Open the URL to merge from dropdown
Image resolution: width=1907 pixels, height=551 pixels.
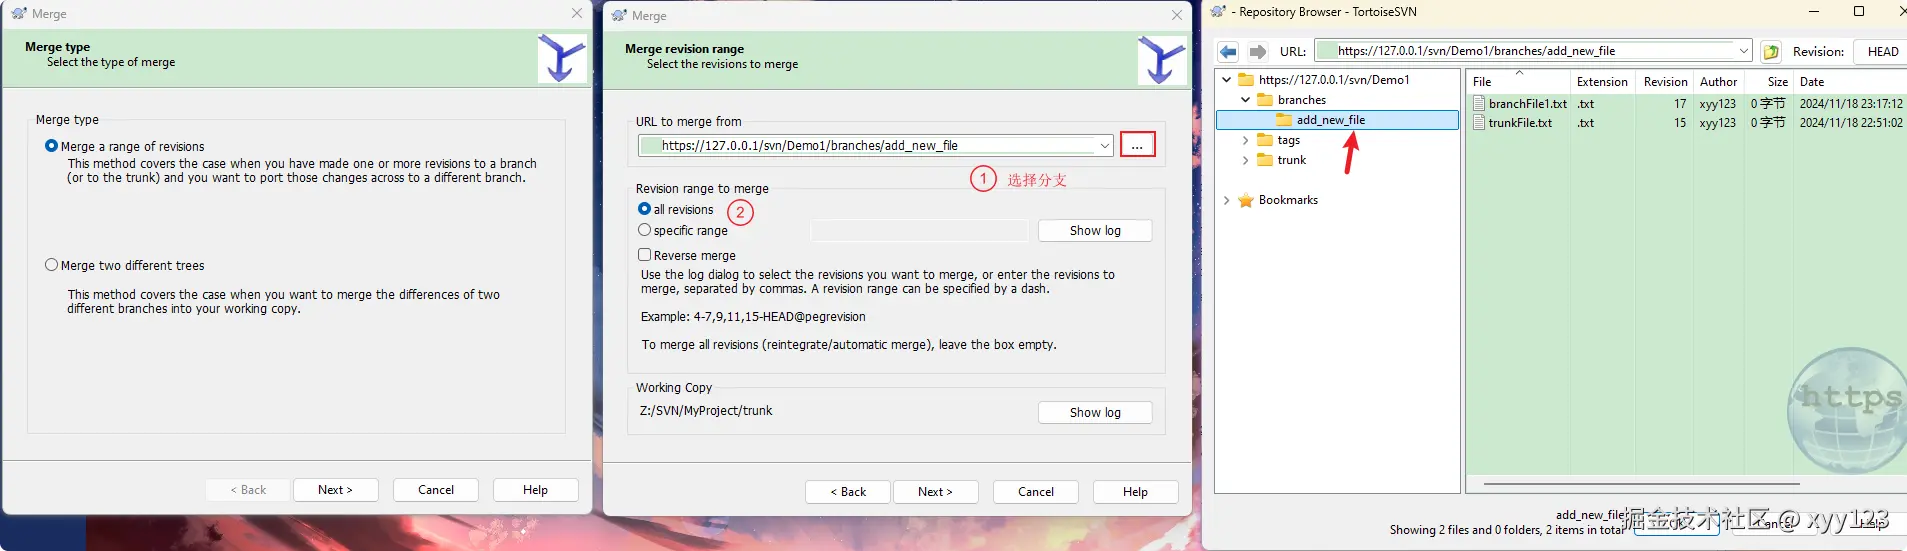pyautogui.click(x=1104, y=146)
